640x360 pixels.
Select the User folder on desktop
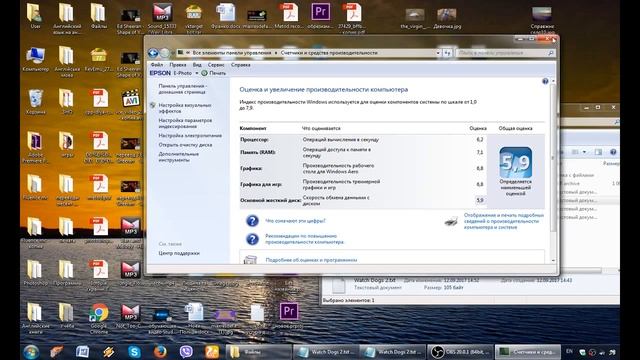[x=35, y=17]
